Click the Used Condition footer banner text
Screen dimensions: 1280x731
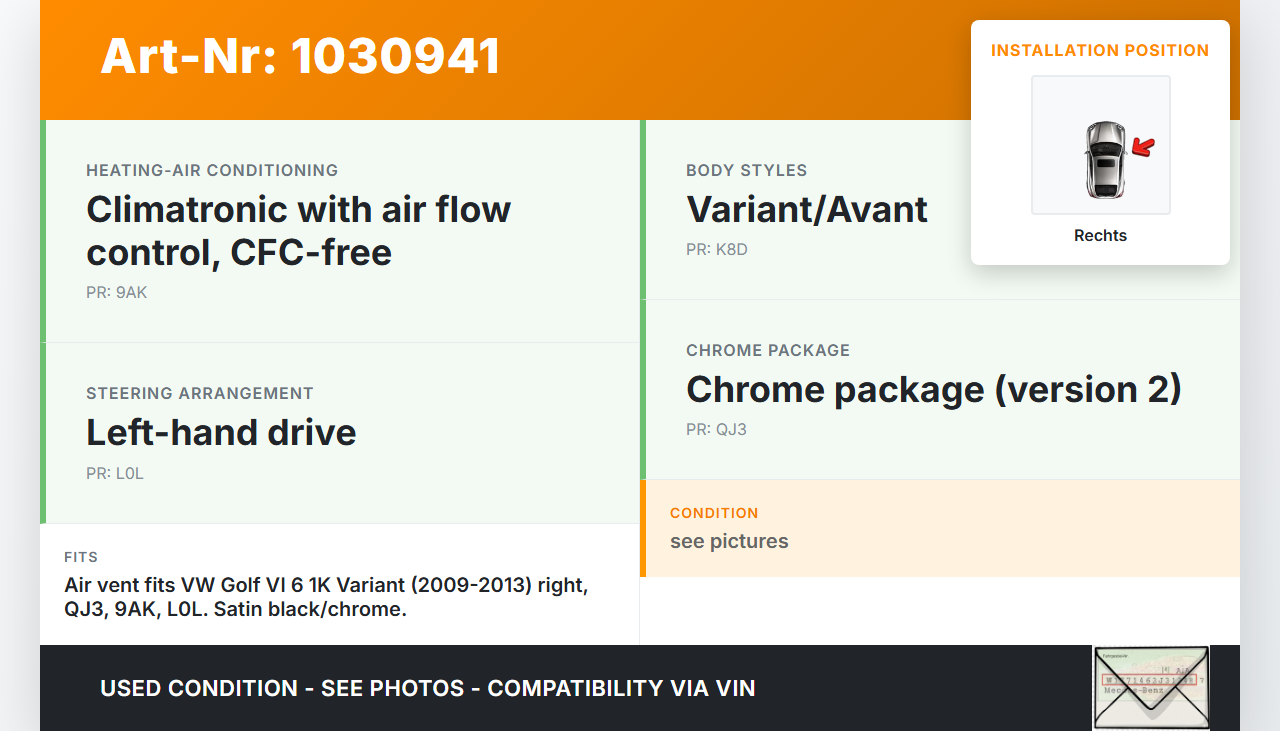coord(427,688)
